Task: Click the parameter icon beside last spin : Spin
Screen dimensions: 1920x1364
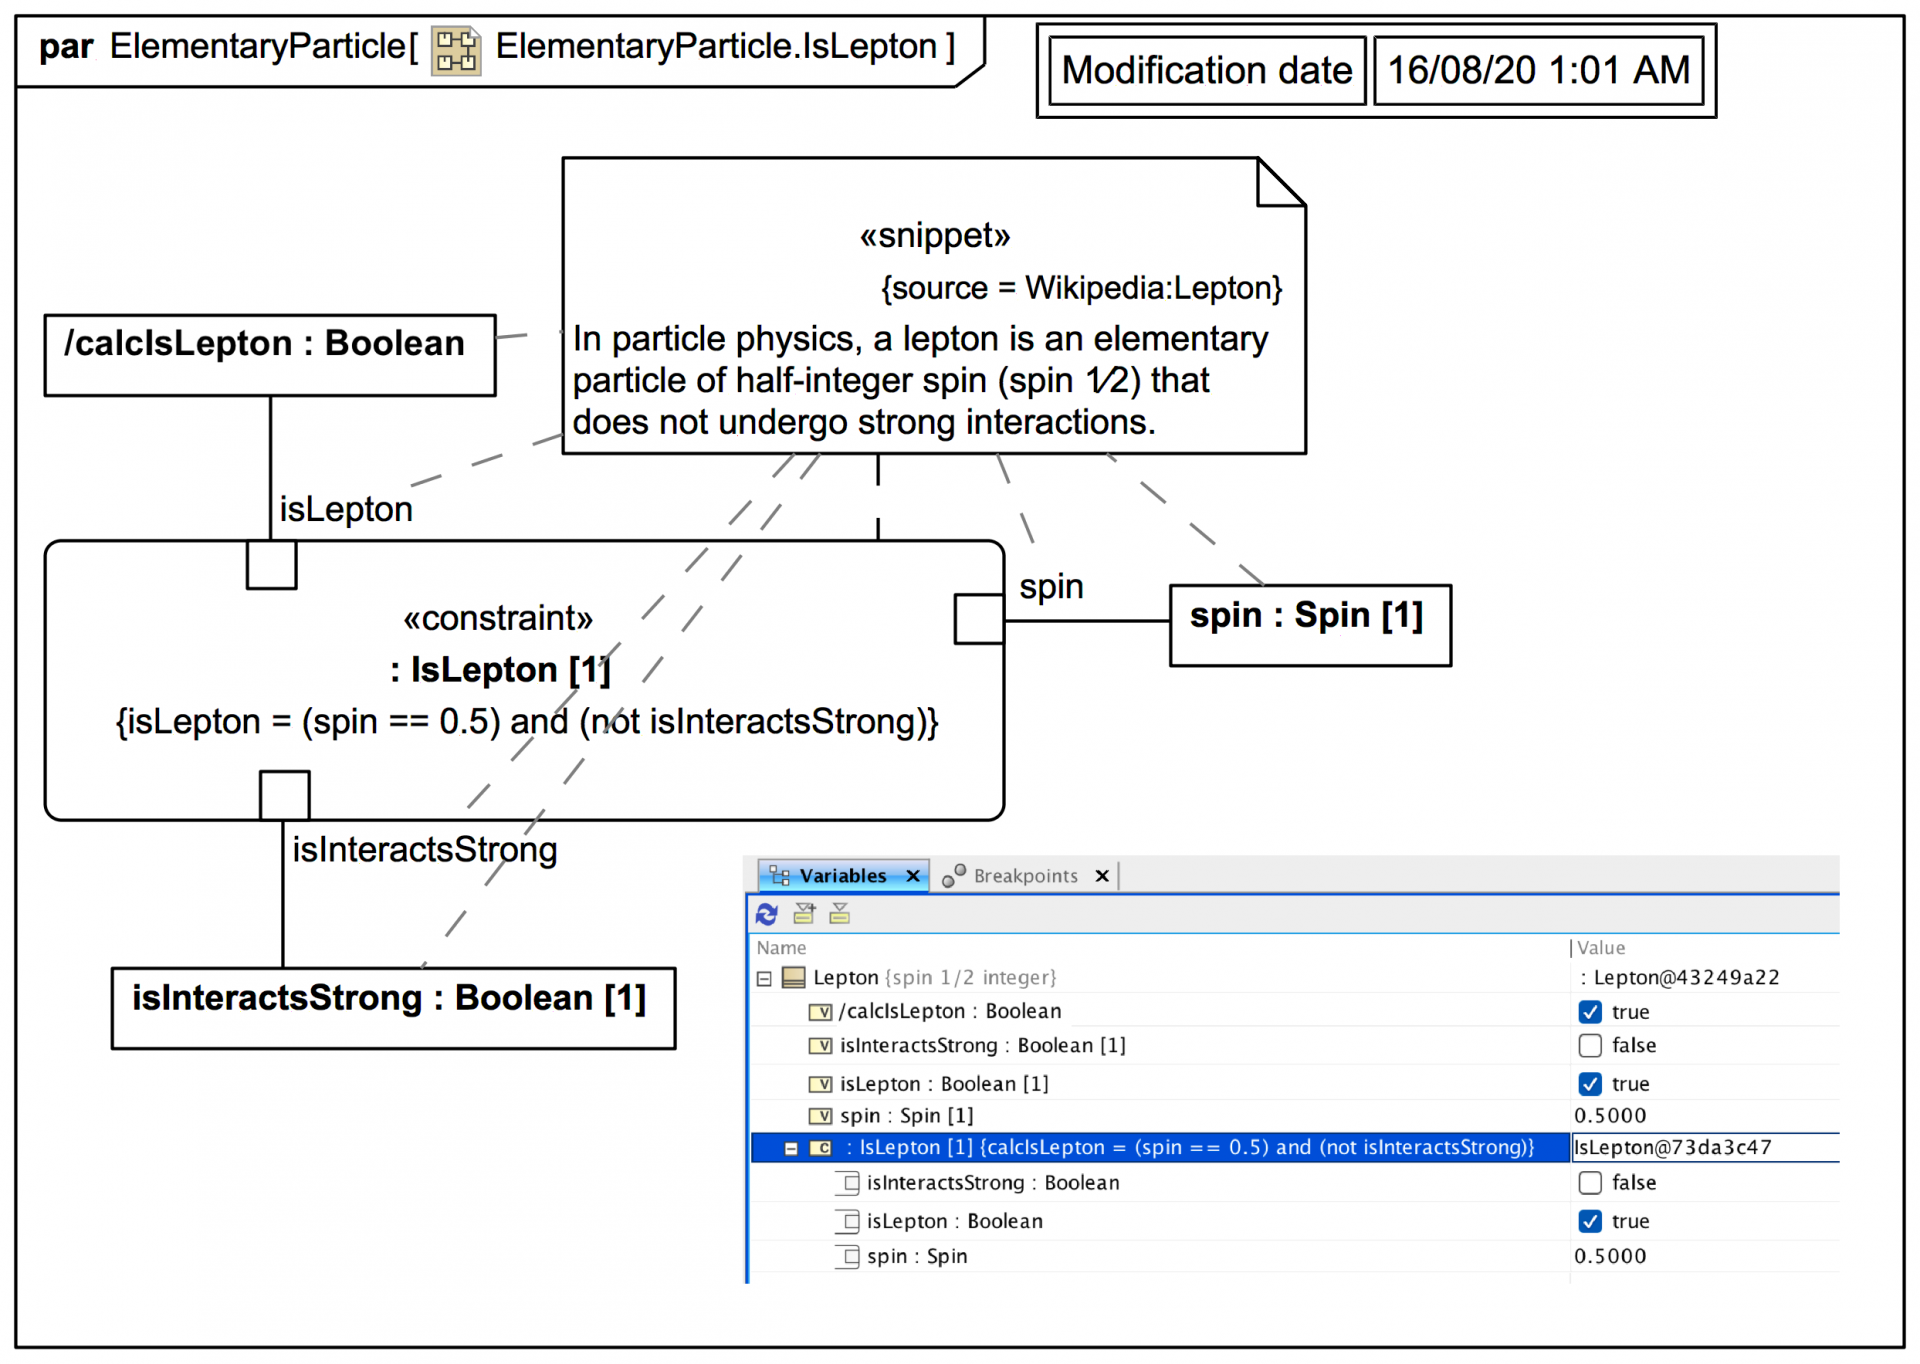Action: pyautogui.click(x=849, y=1257)
